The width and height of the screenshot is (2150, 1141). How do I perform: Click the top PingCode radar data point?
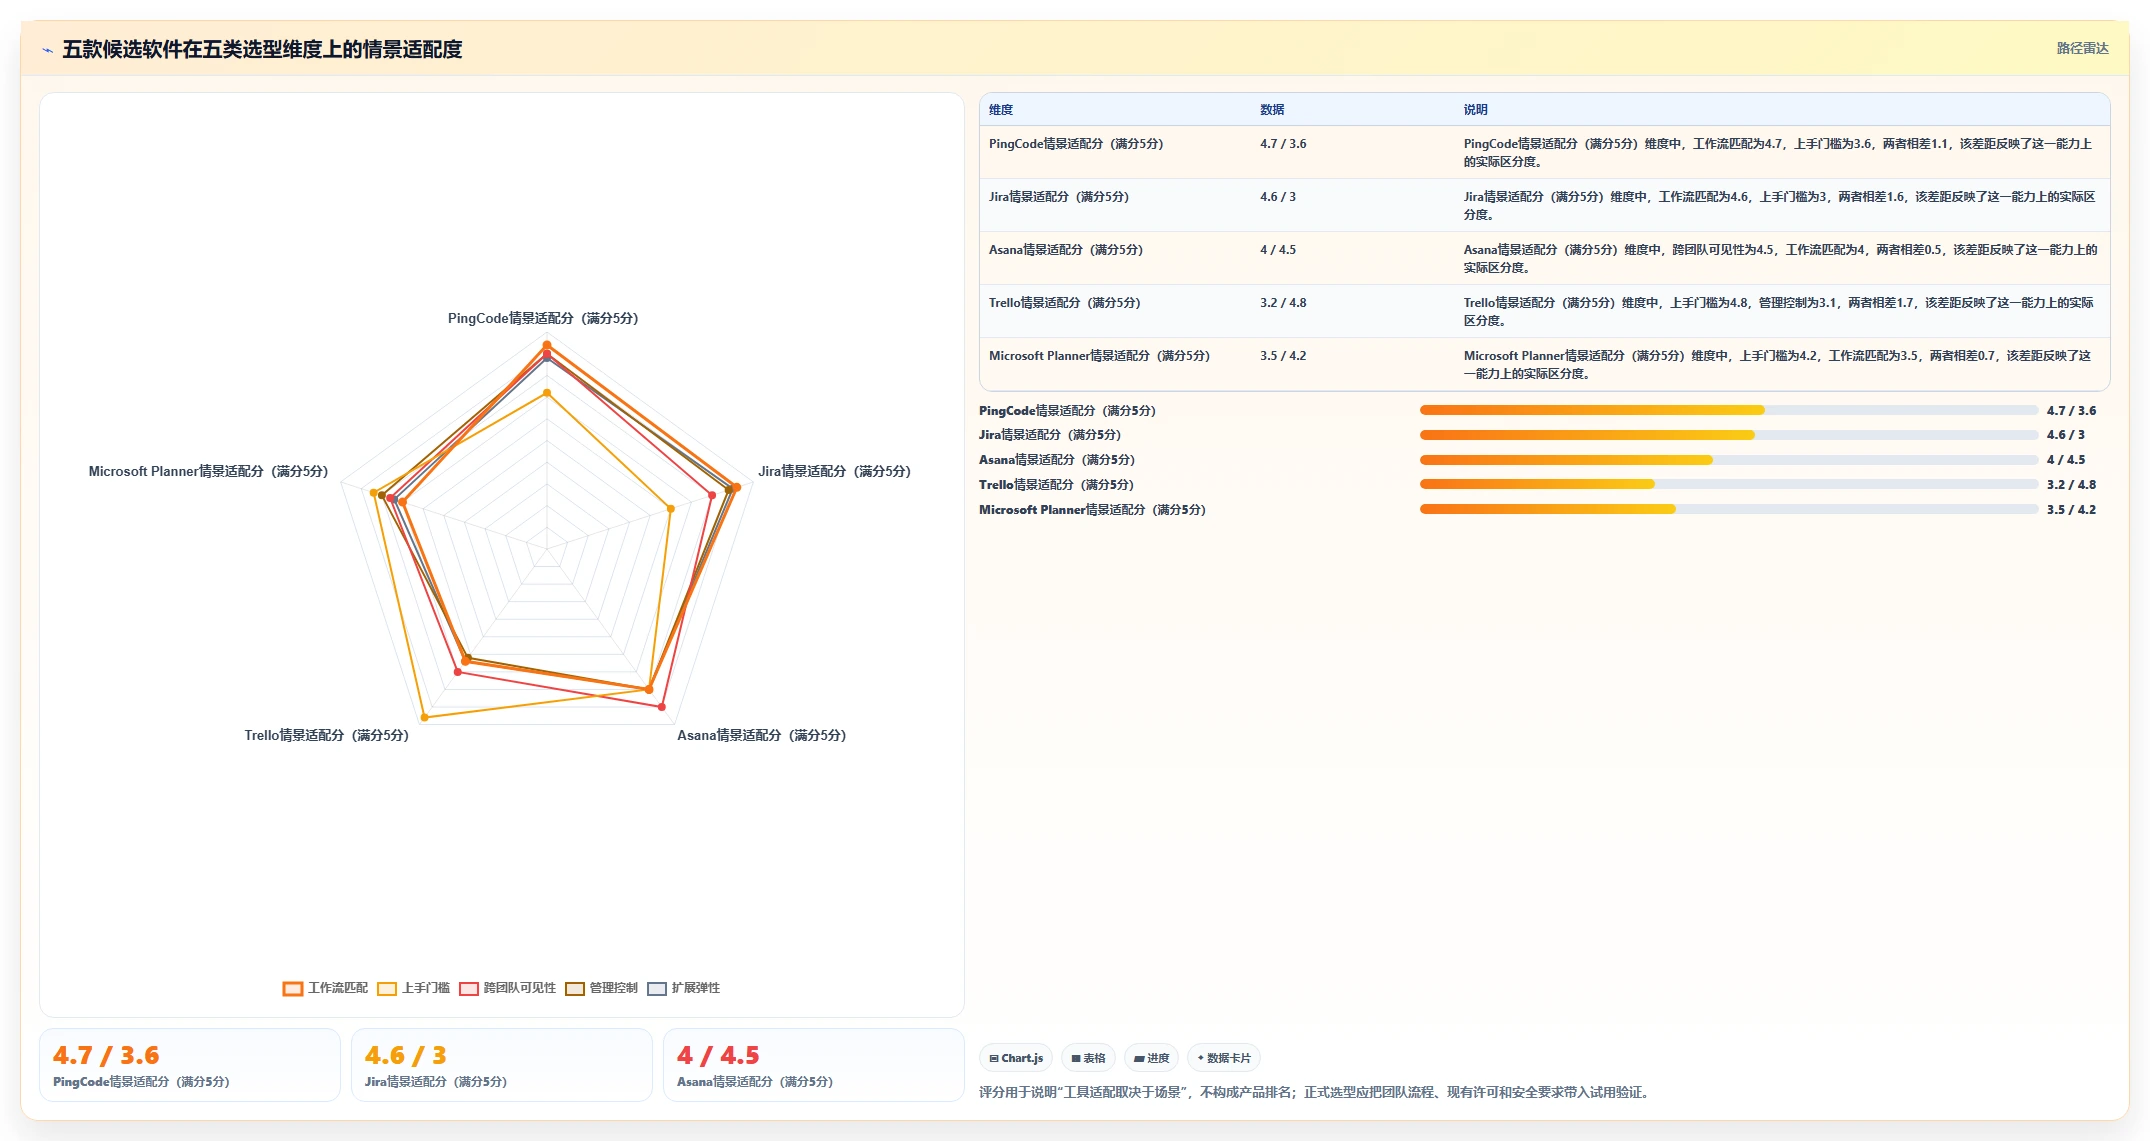point(547,345)
